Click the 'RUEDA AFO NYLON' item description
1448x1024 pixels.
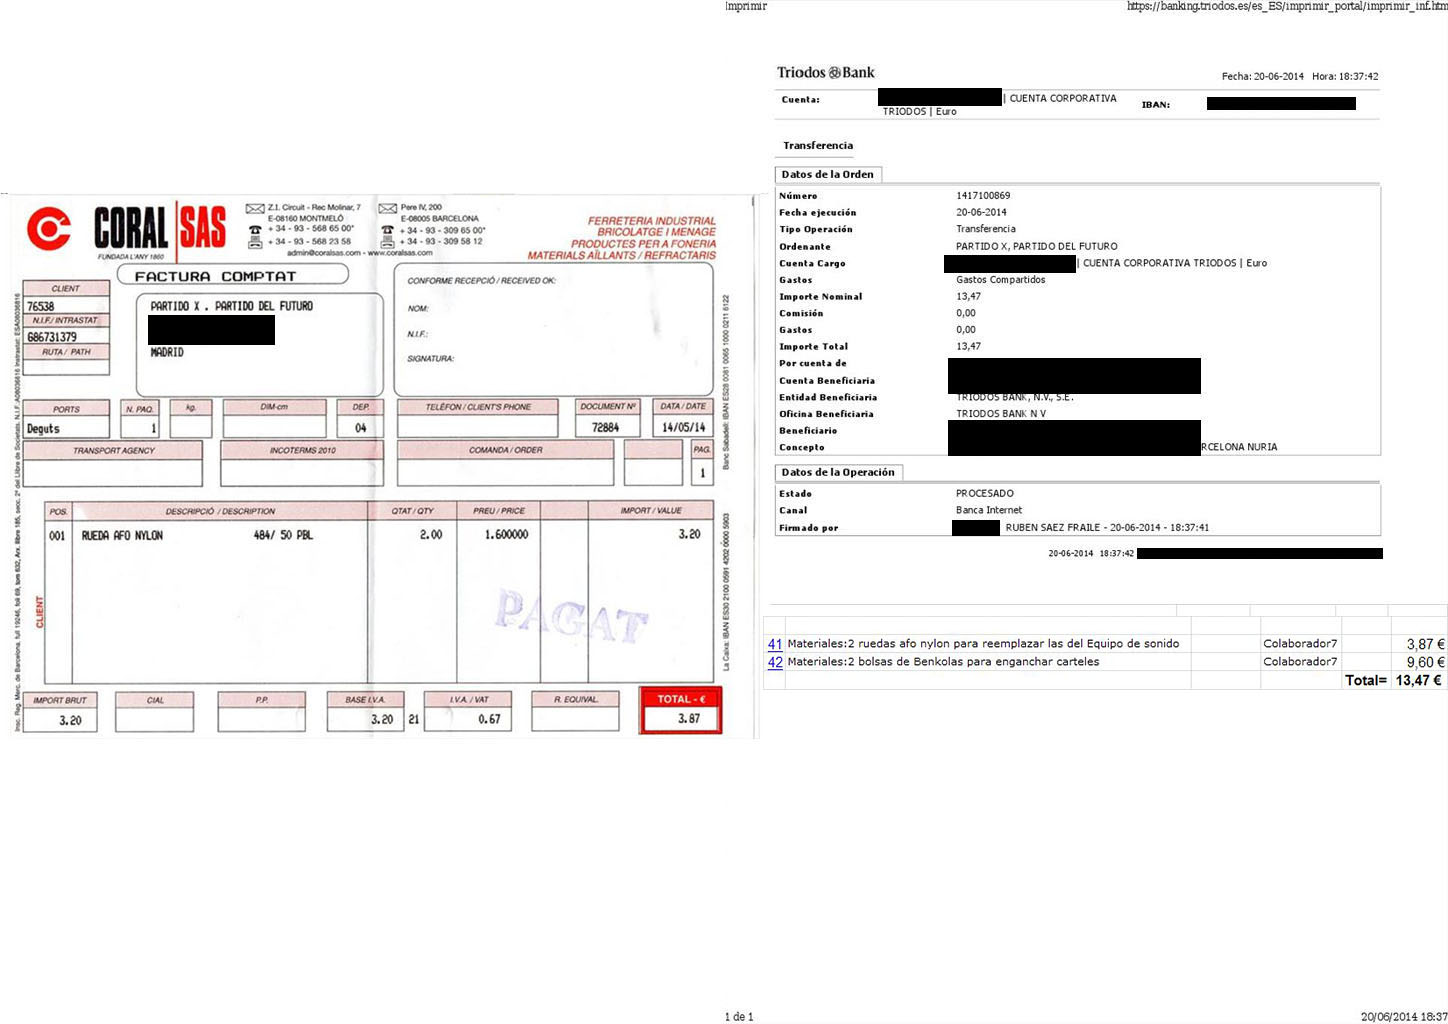[122, 536]
